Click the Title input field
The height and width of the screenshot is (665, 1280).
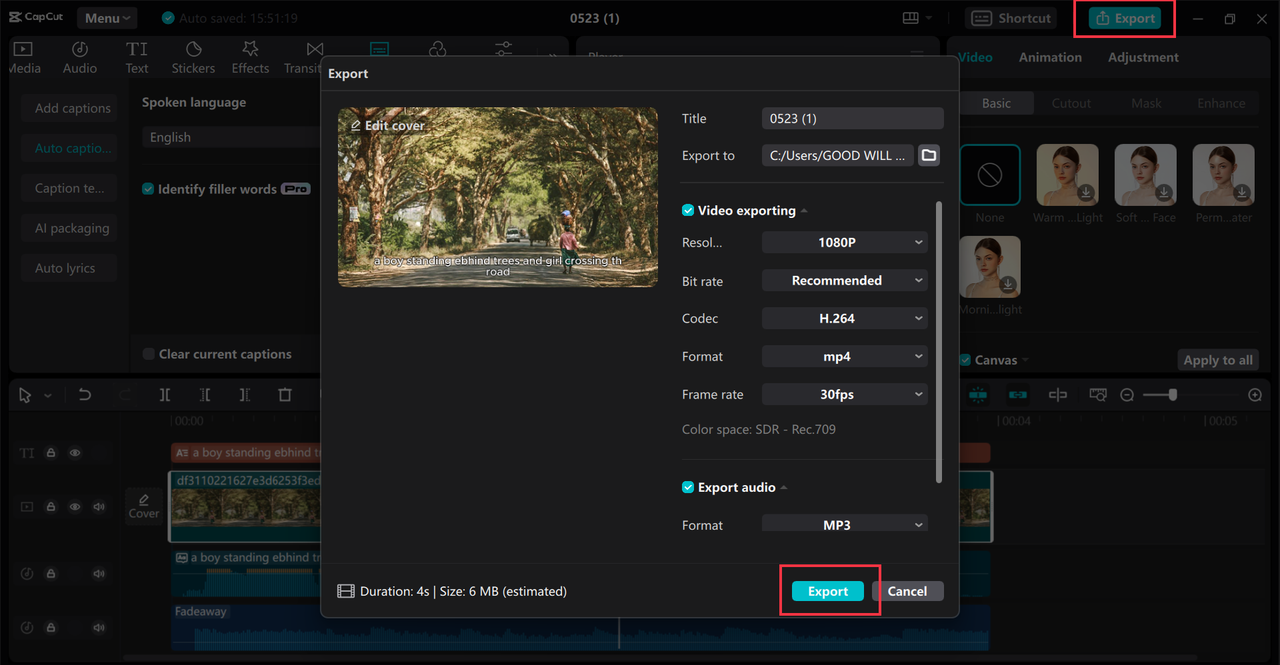tap(853, 118)
